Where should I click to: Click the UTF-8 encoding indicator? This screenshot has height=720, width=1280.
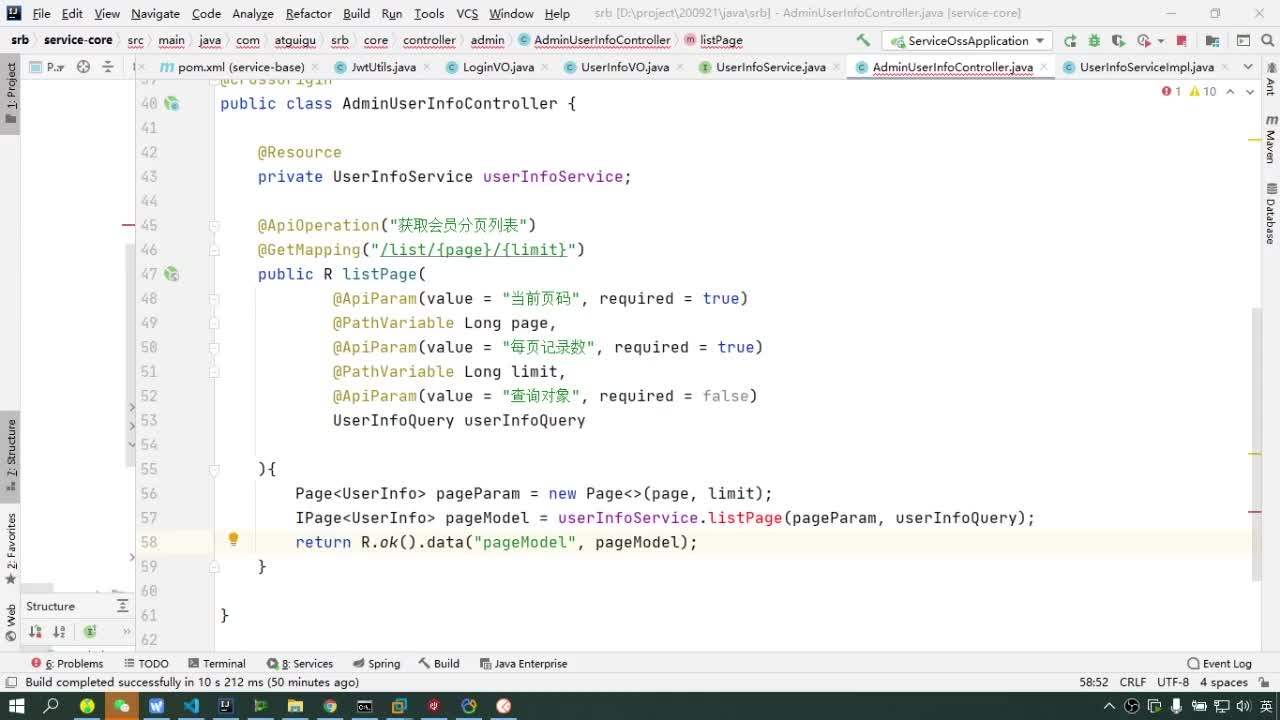click(x=1172, y=682)
